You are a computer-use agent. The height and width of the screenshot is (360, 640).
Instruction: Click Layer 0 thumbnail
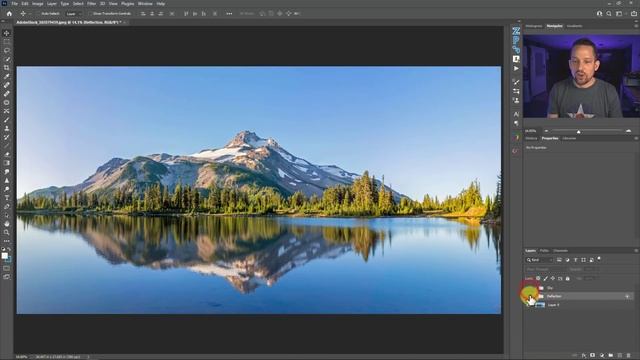click(540, 305)
